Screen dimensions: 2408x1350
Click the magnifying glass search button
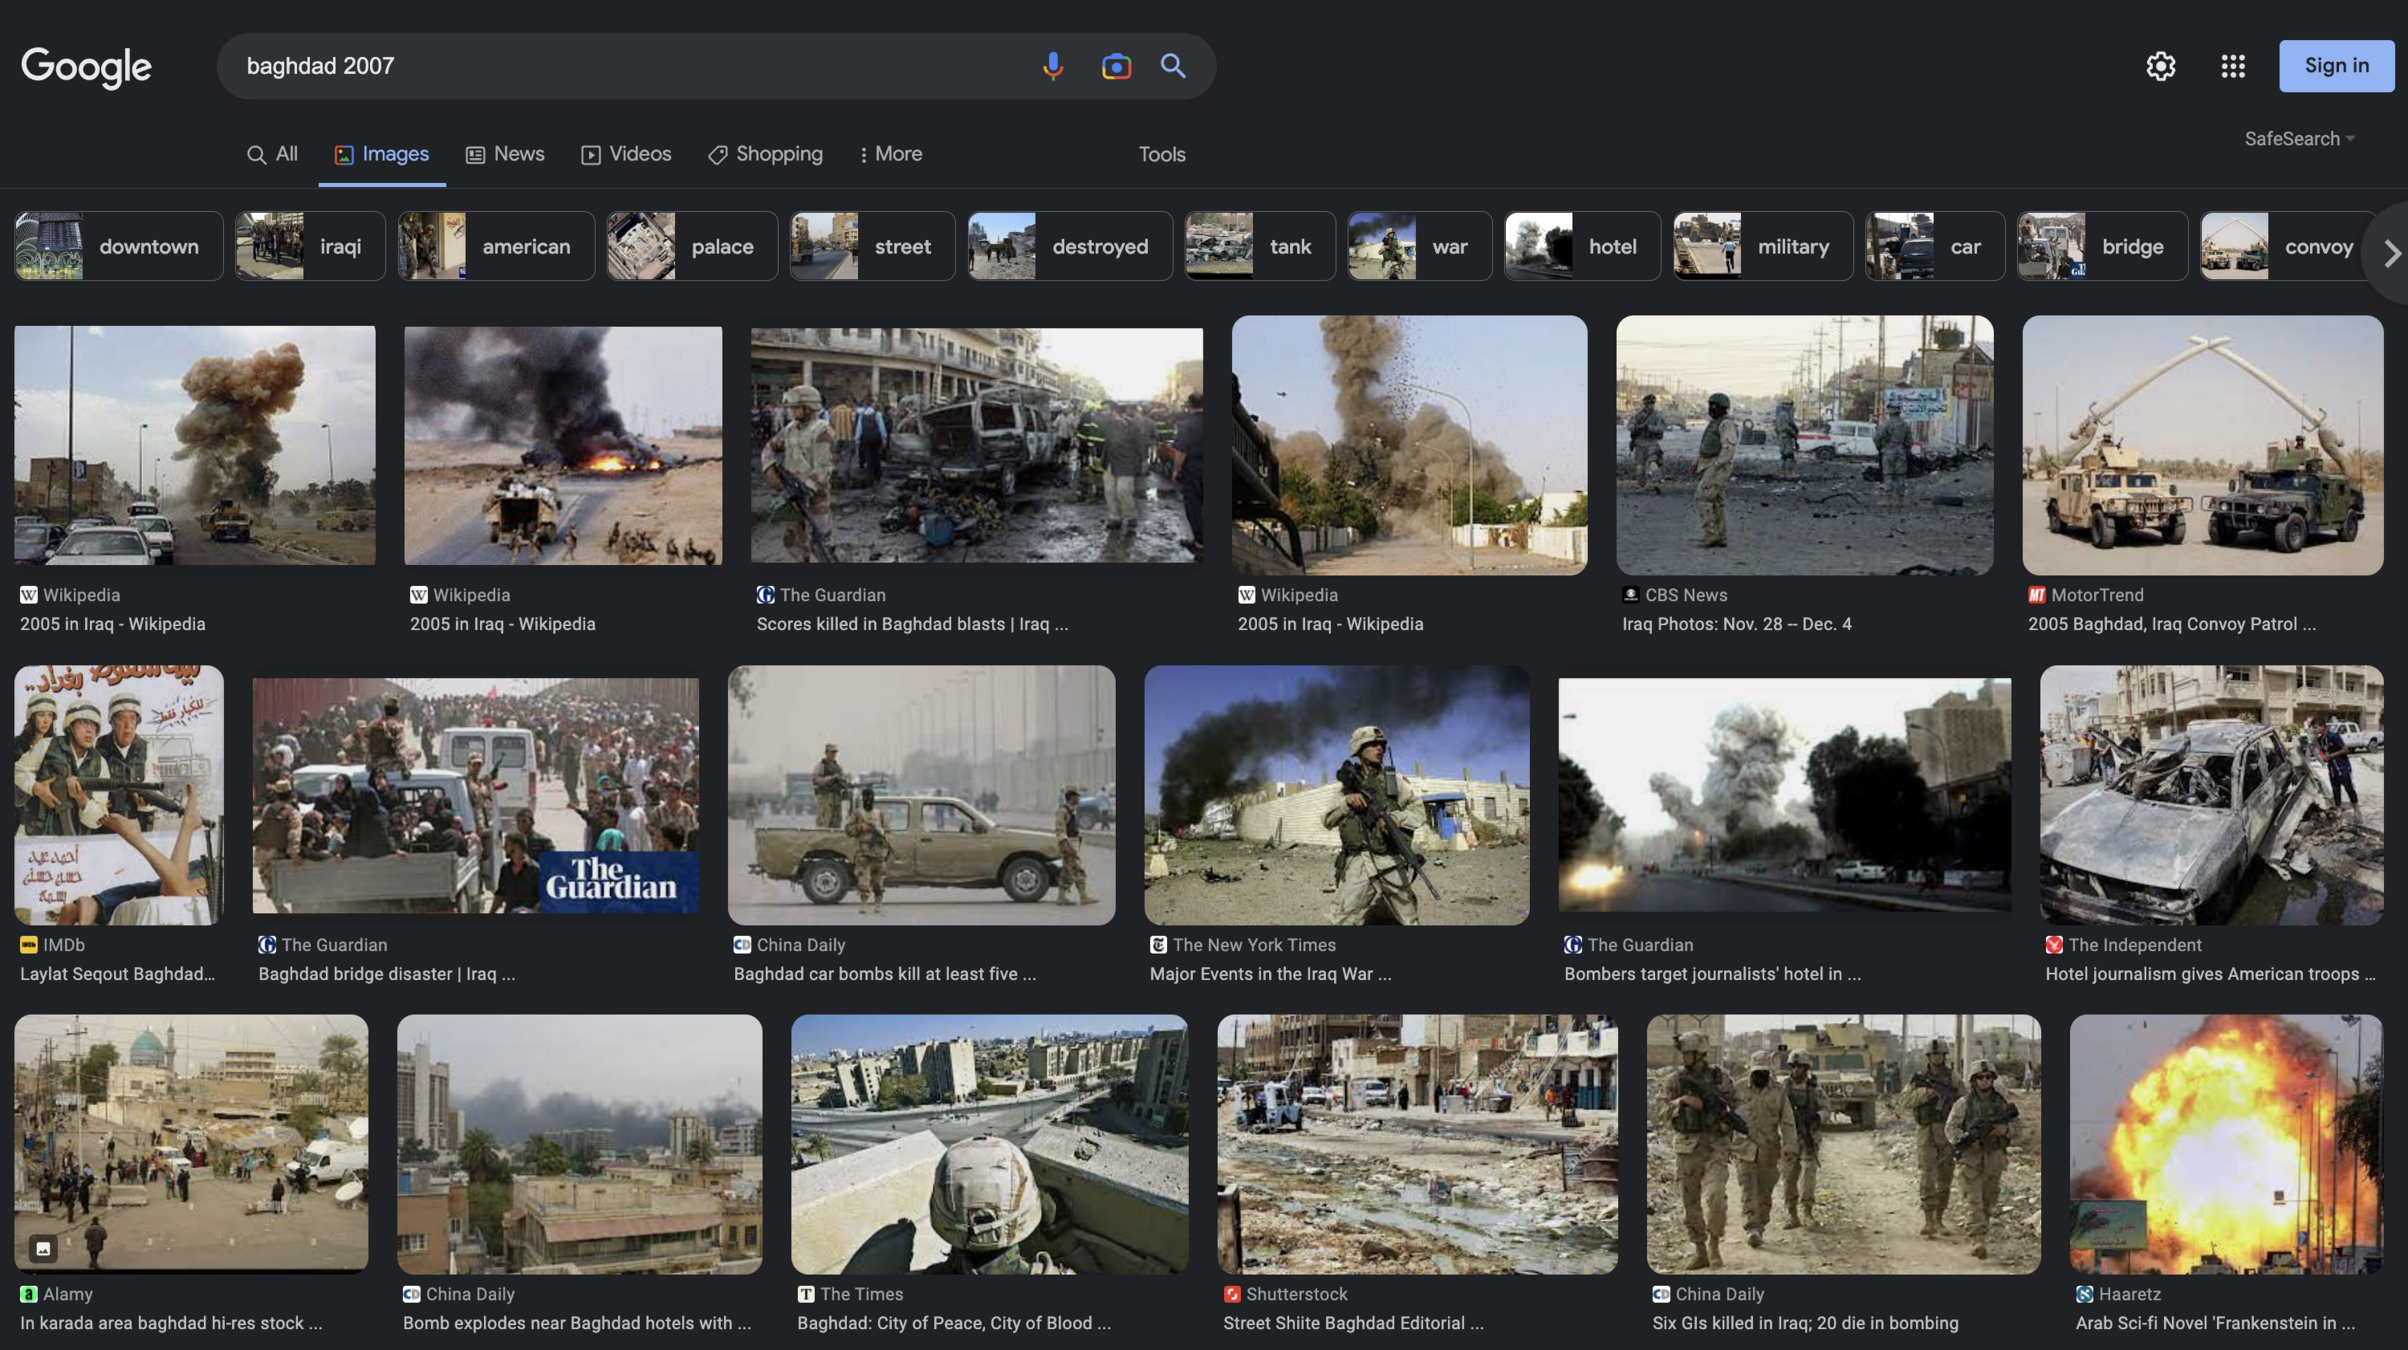[x=1173, y=66]
